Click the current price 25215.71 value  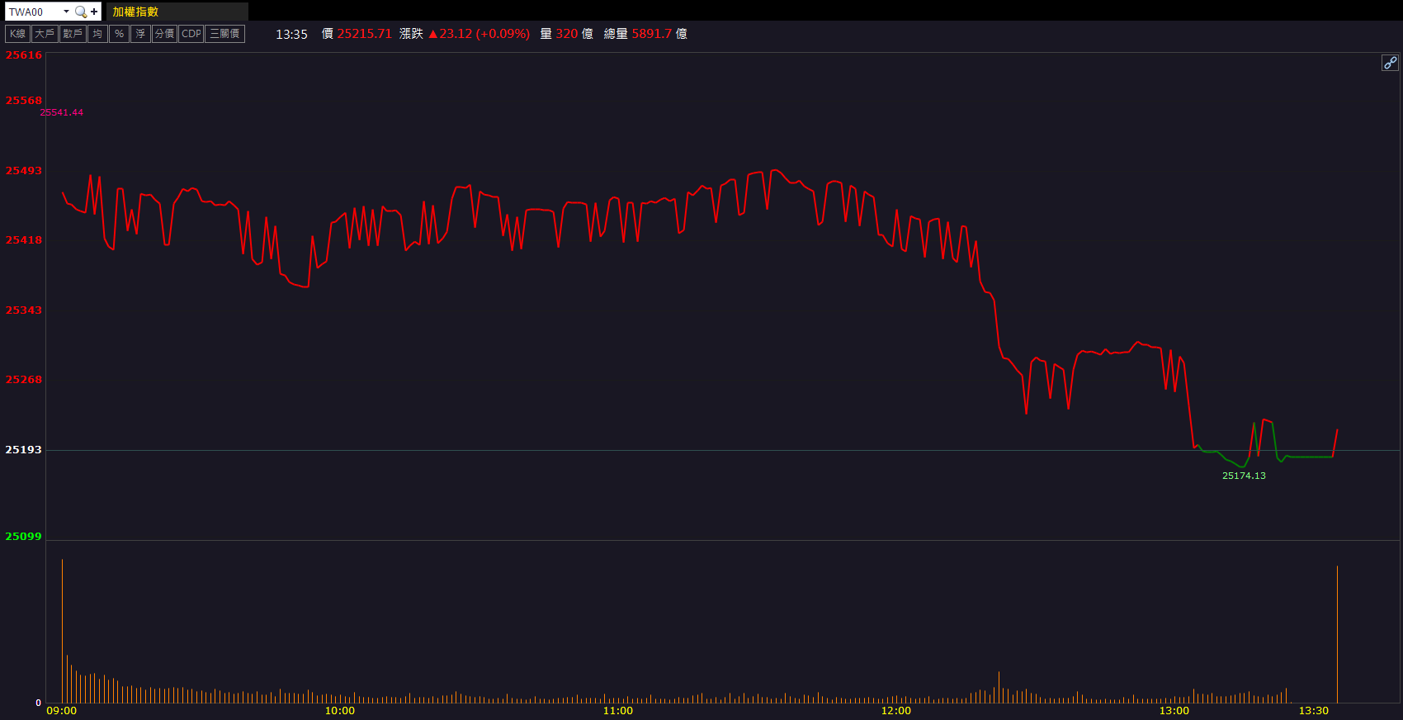point(364,34)
